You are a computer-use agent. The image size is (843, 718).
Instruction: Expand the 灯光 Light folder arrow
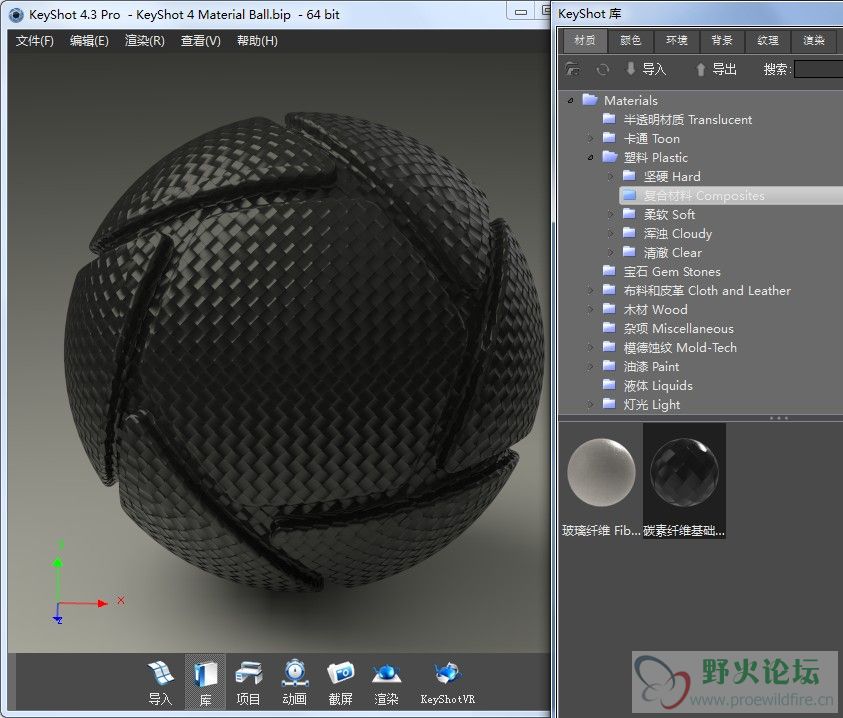tap(590, 404)
